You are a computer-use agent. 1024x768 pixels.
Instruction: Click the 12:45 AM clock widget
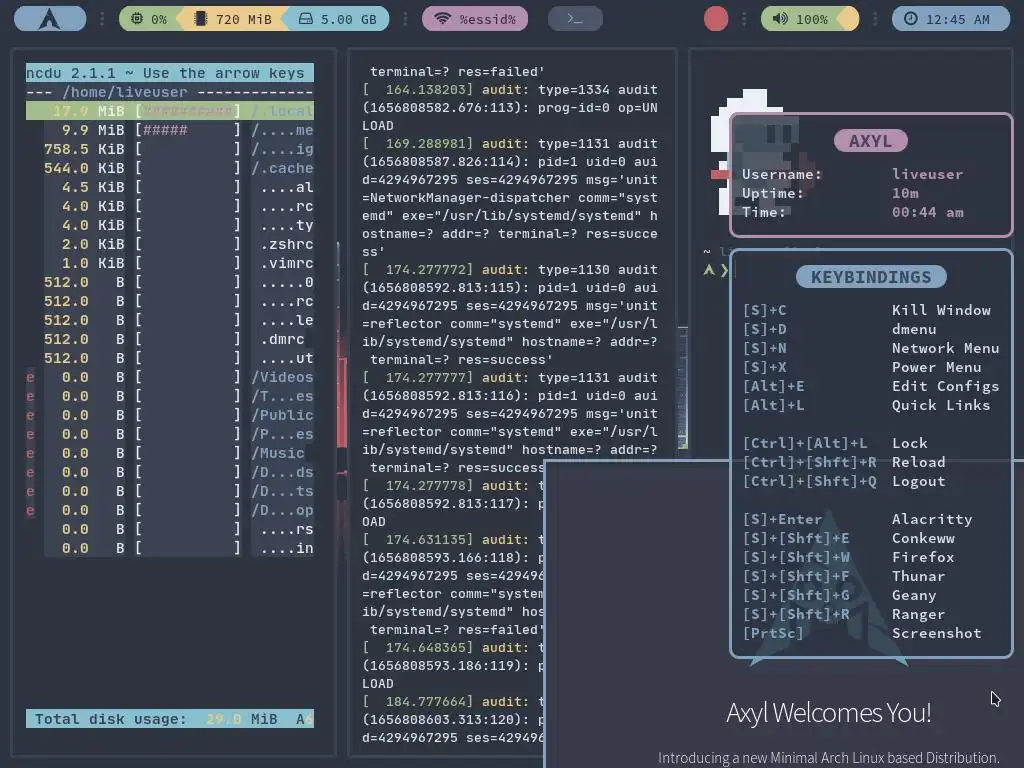[950, 19]
